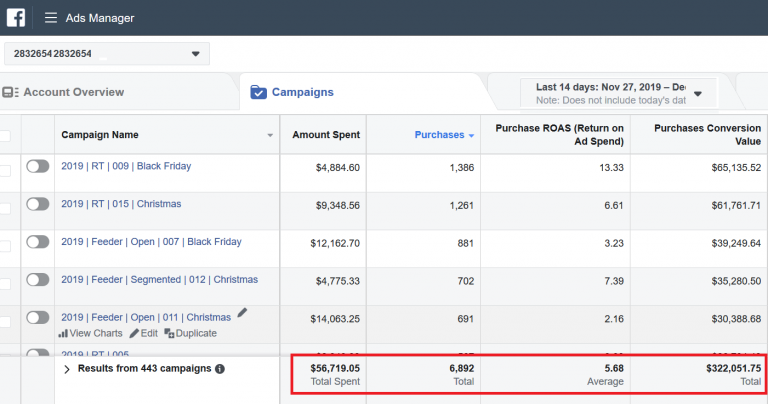Open the Last 14 days date range dropdown
The height and width of the screenshot is (404, 768).
(x=619, y=93)
